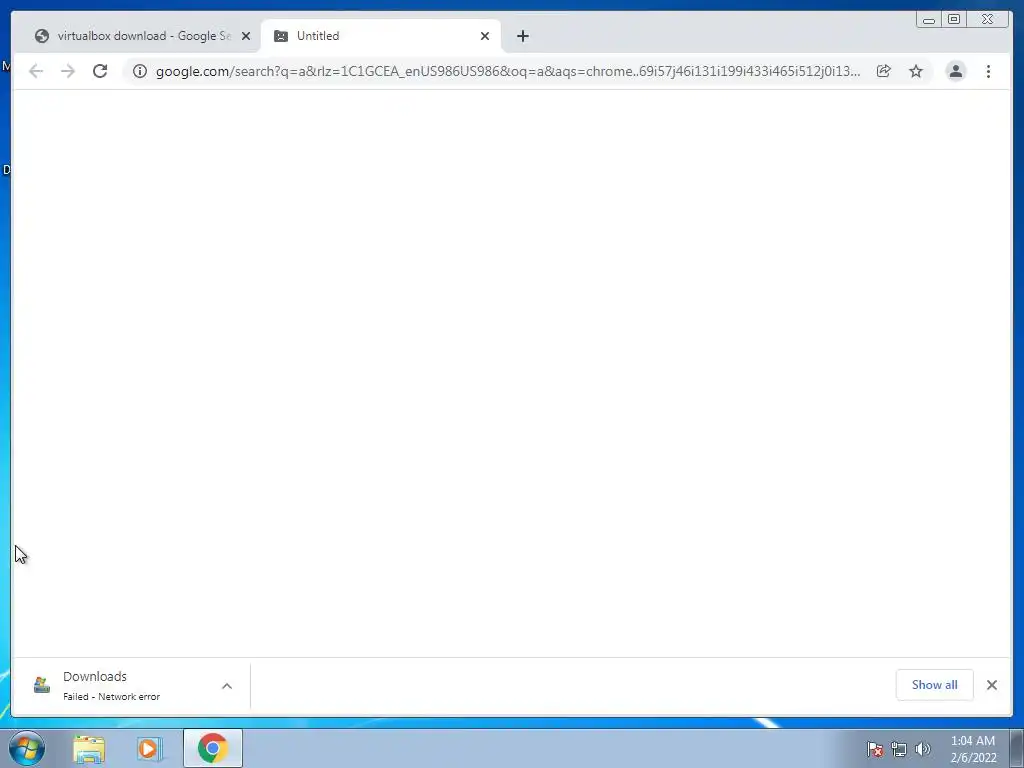Show desktop button at taskbar edge

[x=1017, y=748]
